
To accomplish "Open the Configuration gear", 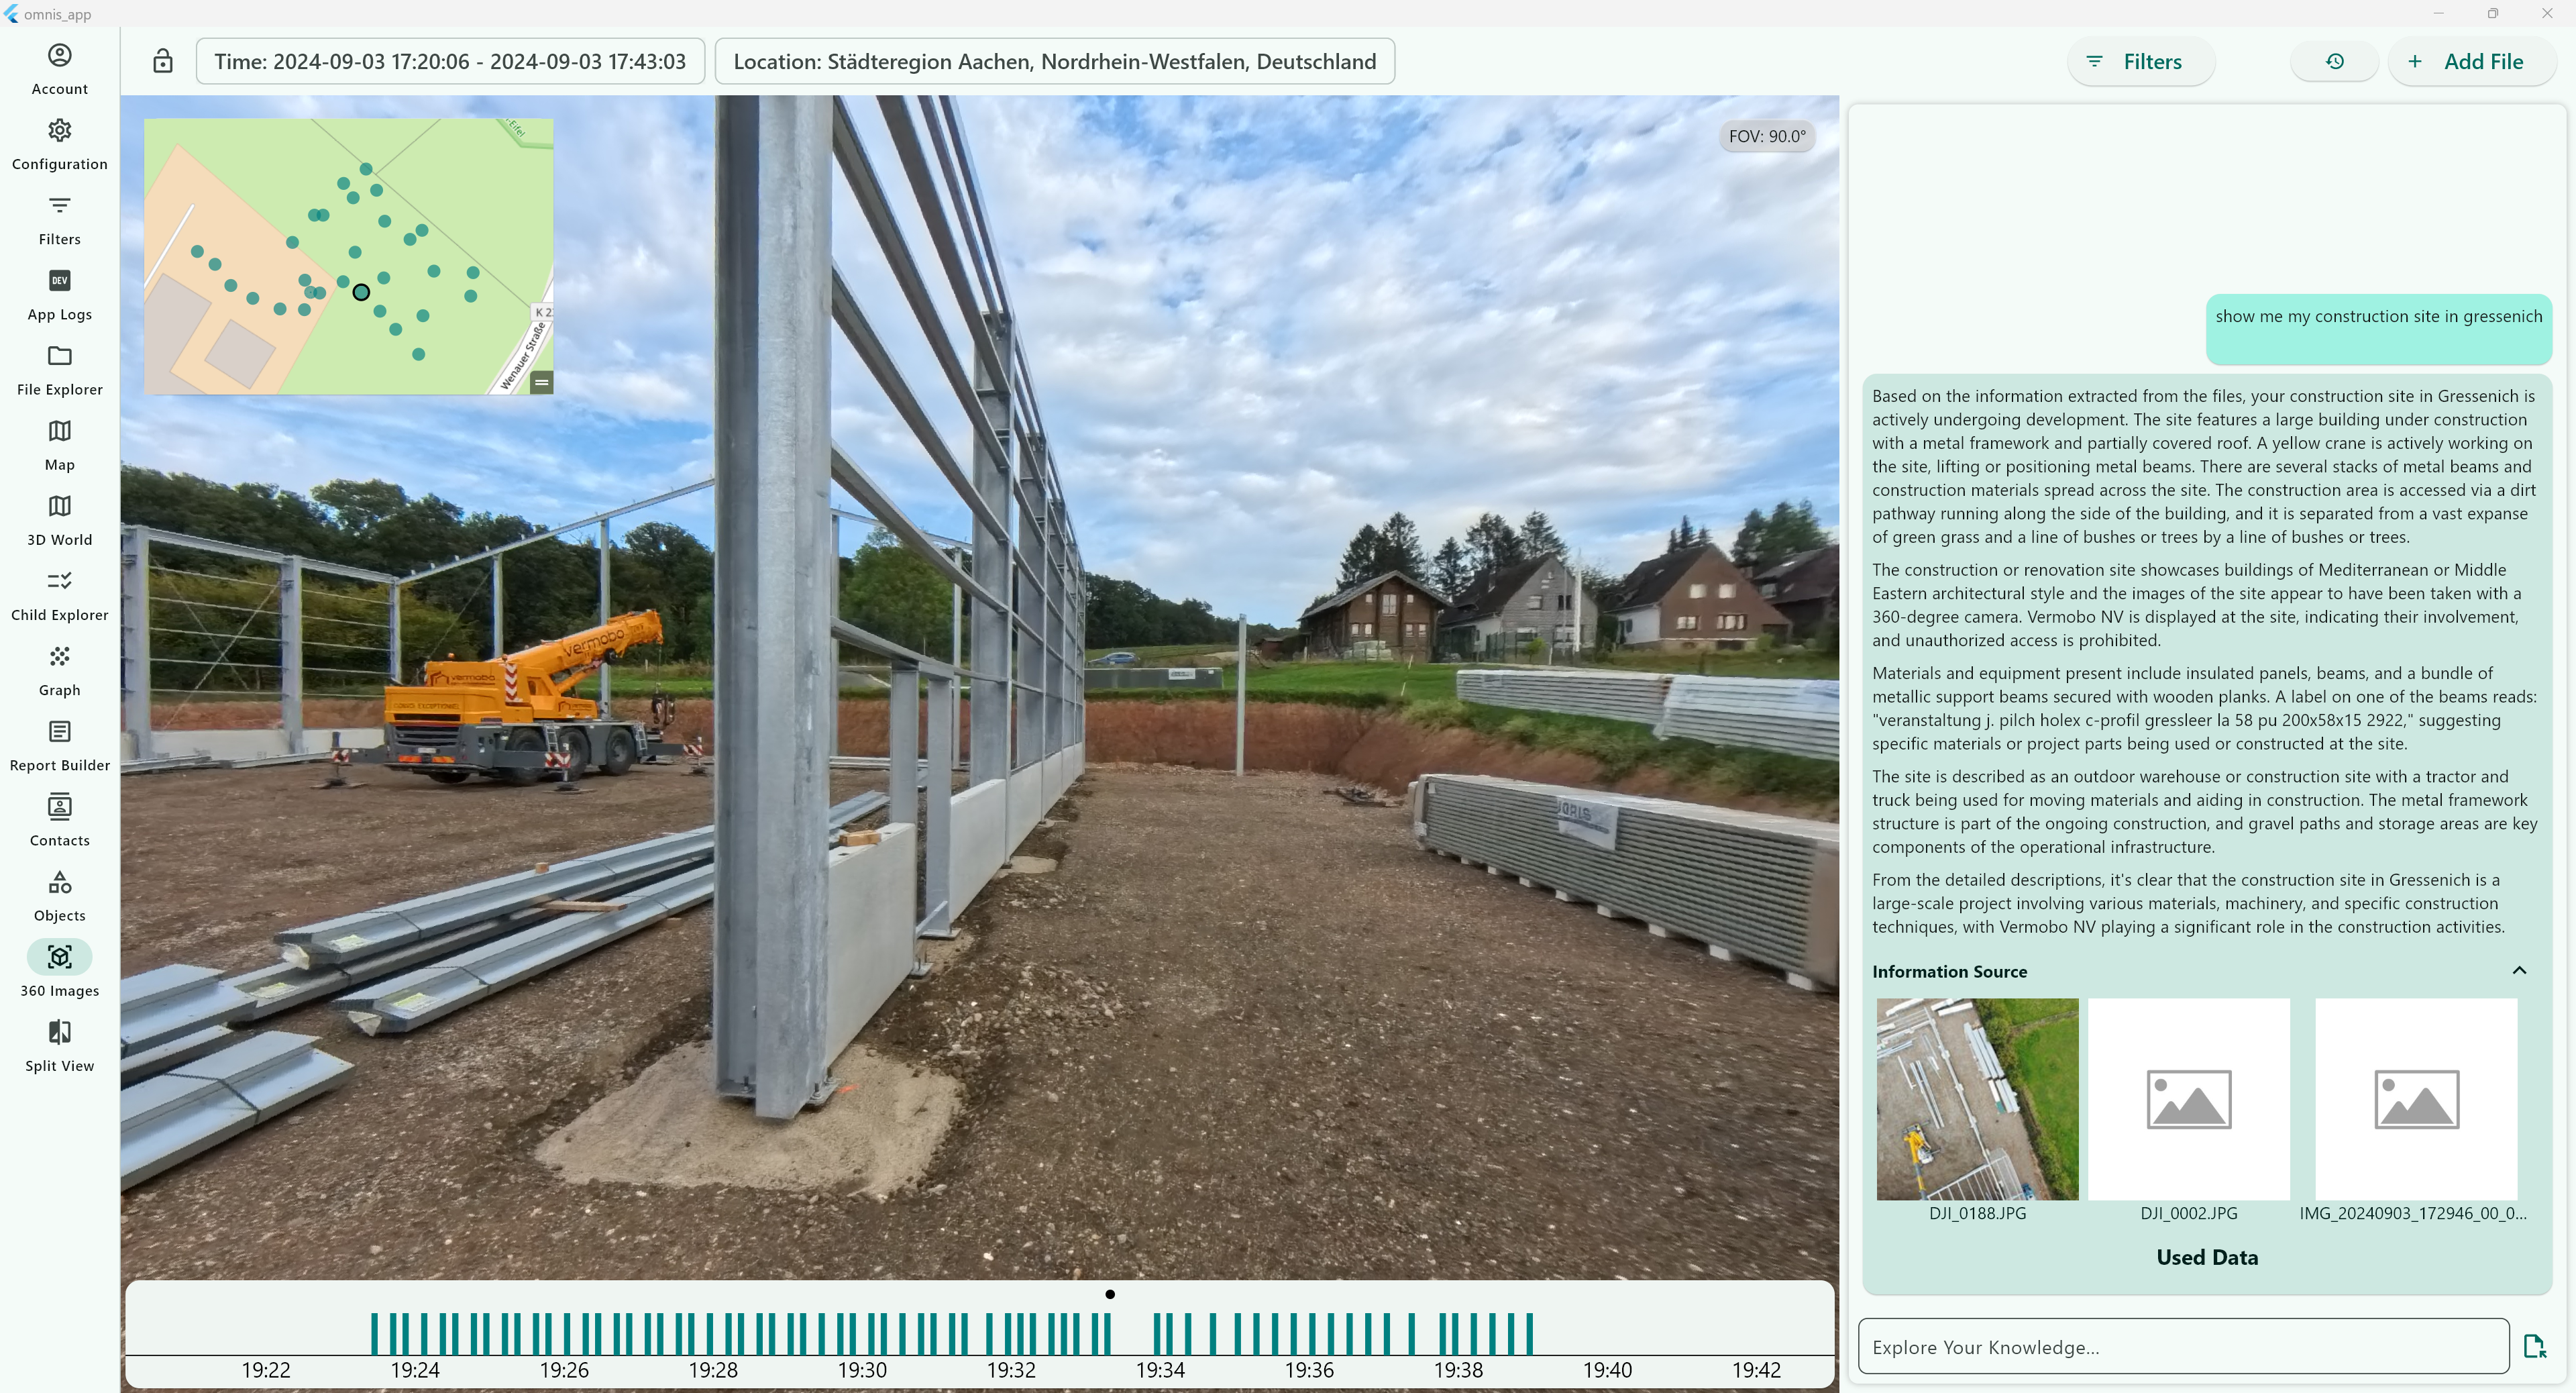I will point(60,144).
